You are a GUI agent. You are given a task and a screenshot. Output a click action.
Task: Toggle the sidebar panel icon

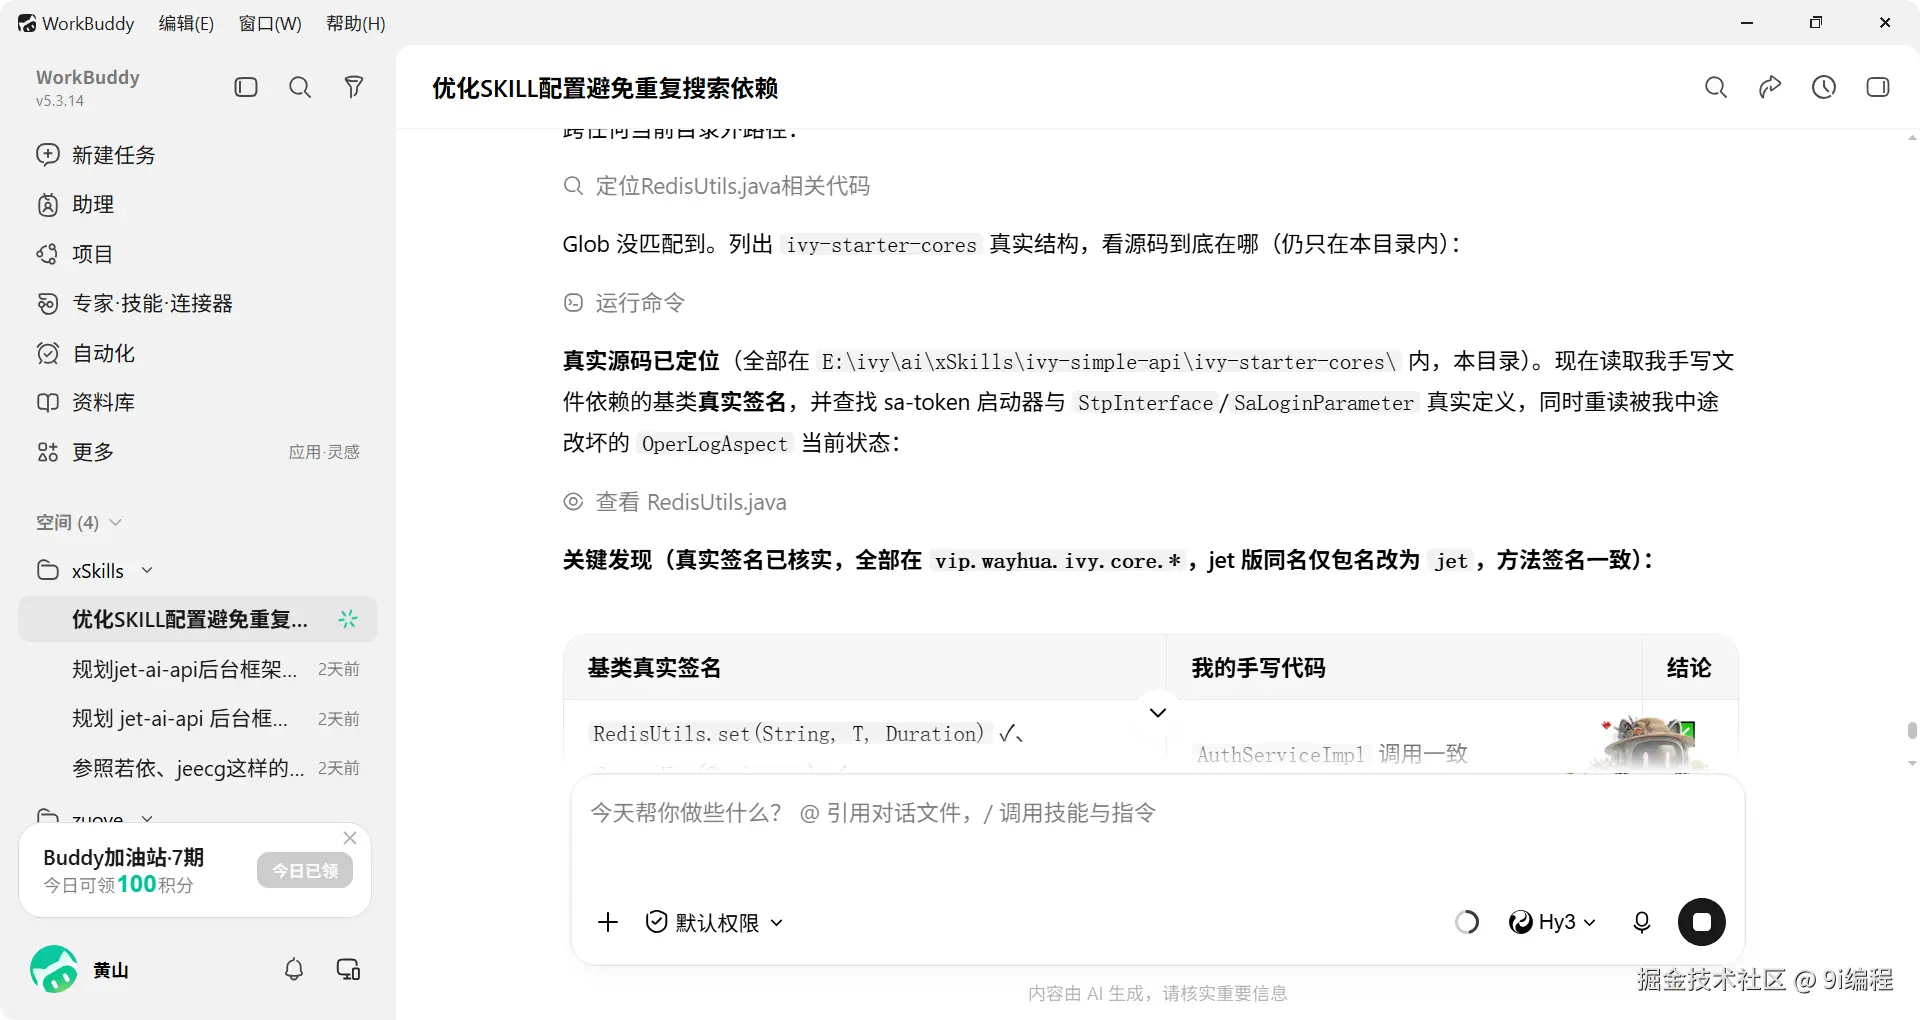[x=246, y=87]
